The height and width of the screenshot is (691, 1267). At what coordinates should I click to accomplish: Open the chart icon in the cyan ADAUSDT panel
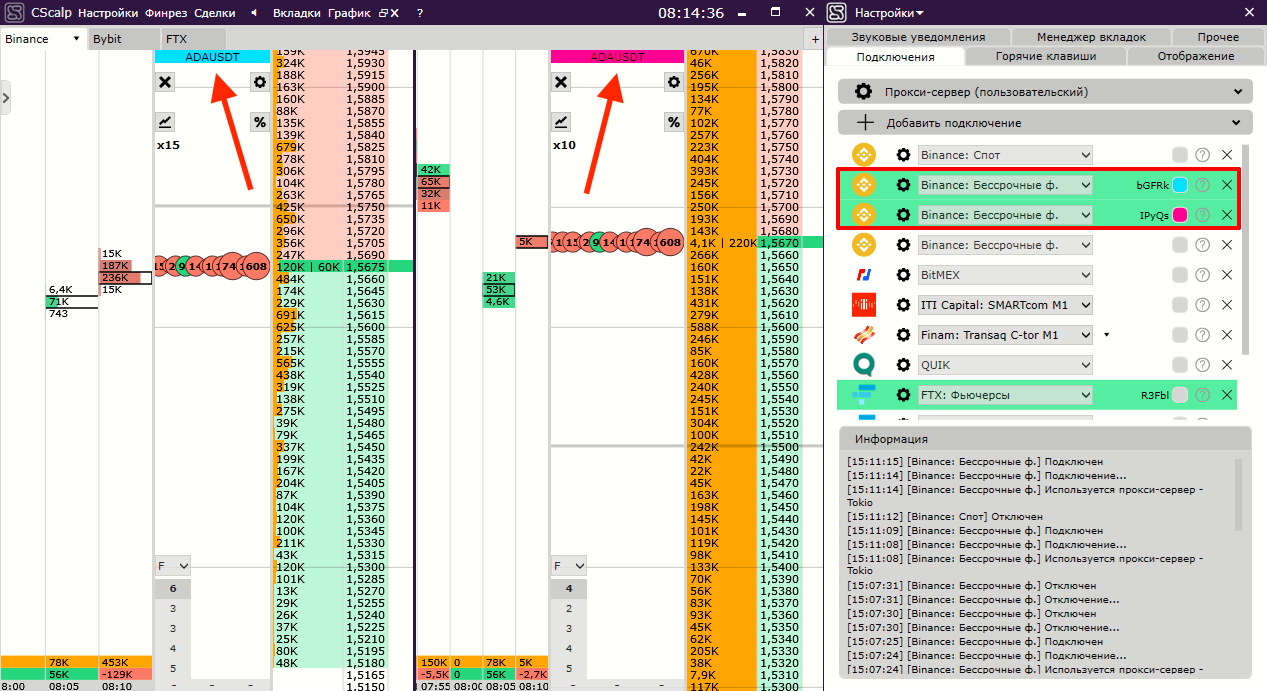tap(165, 122)
